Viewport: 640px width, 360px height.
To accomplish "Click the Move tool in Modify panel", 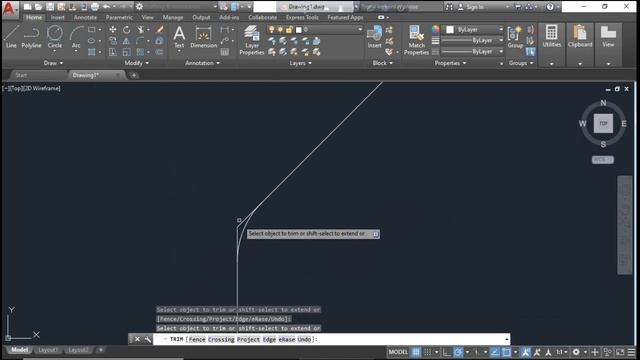I will (113, 29).
